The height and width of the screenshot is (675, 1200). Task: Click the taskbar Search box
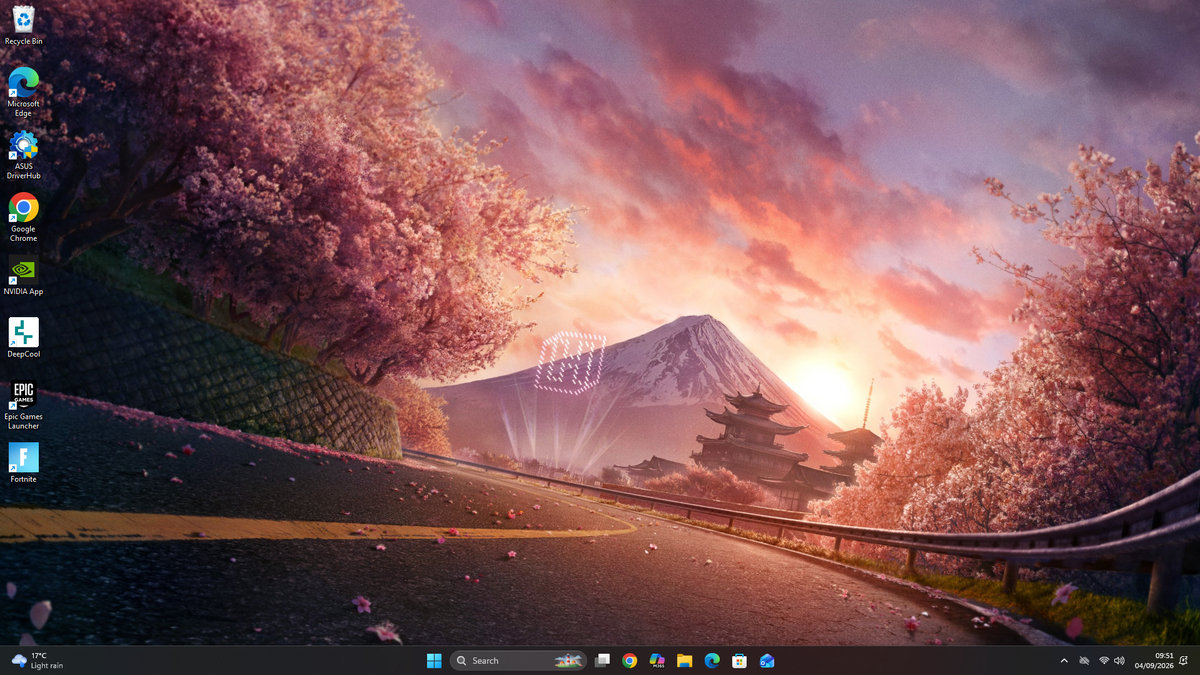[x=518, y=660]
